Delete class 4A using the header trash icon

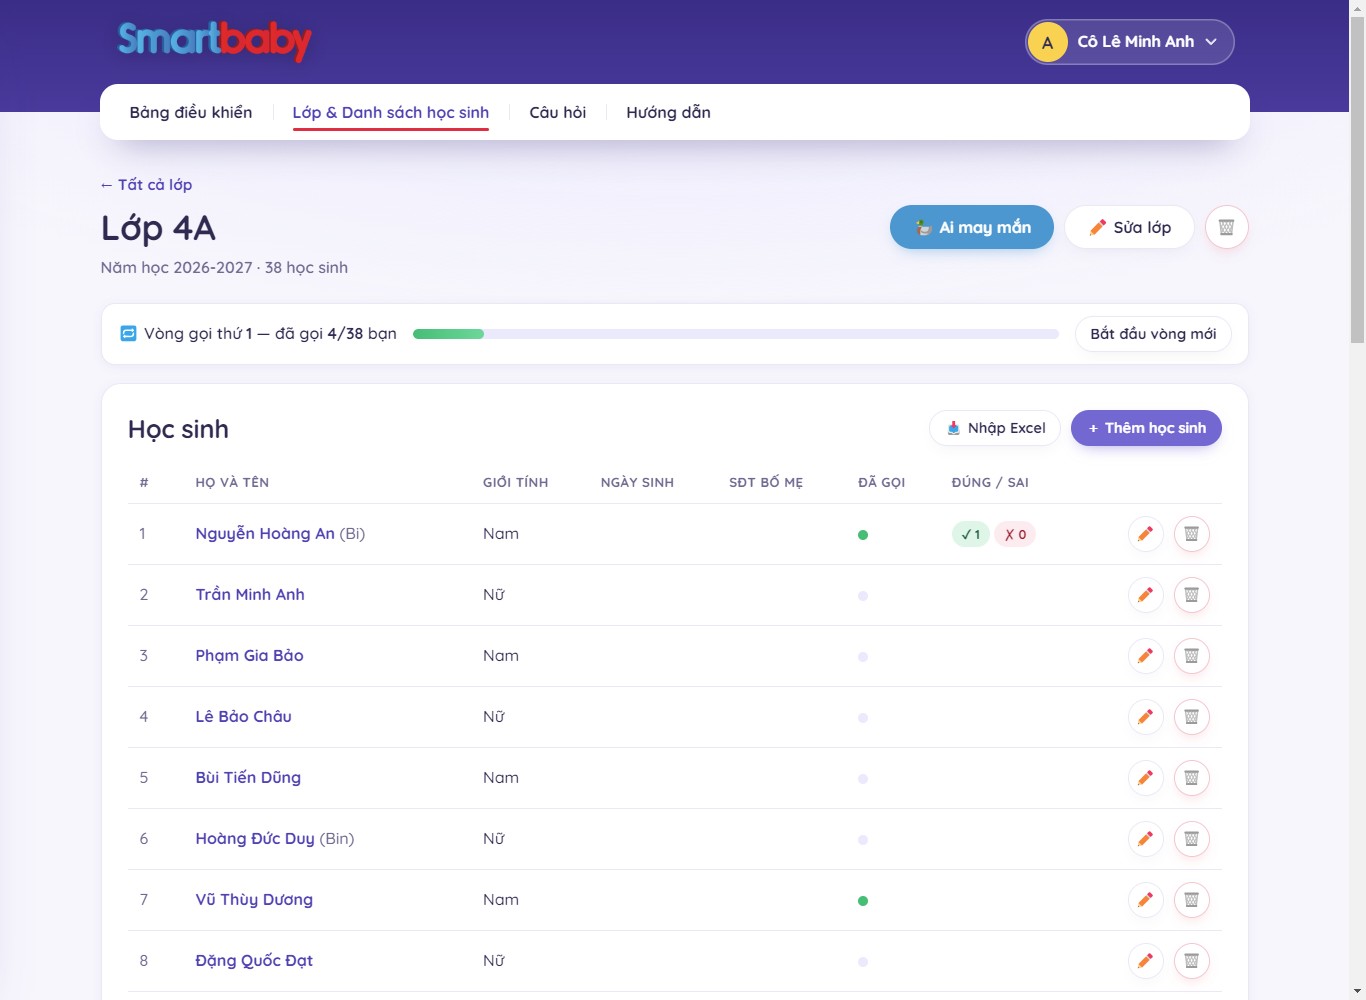click(x=1227, y=227)
